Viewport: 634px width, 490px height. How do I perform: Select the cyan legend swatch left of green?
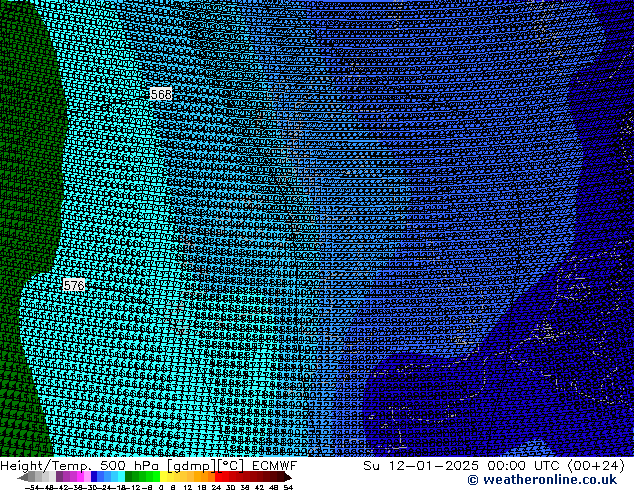point(121,476)
